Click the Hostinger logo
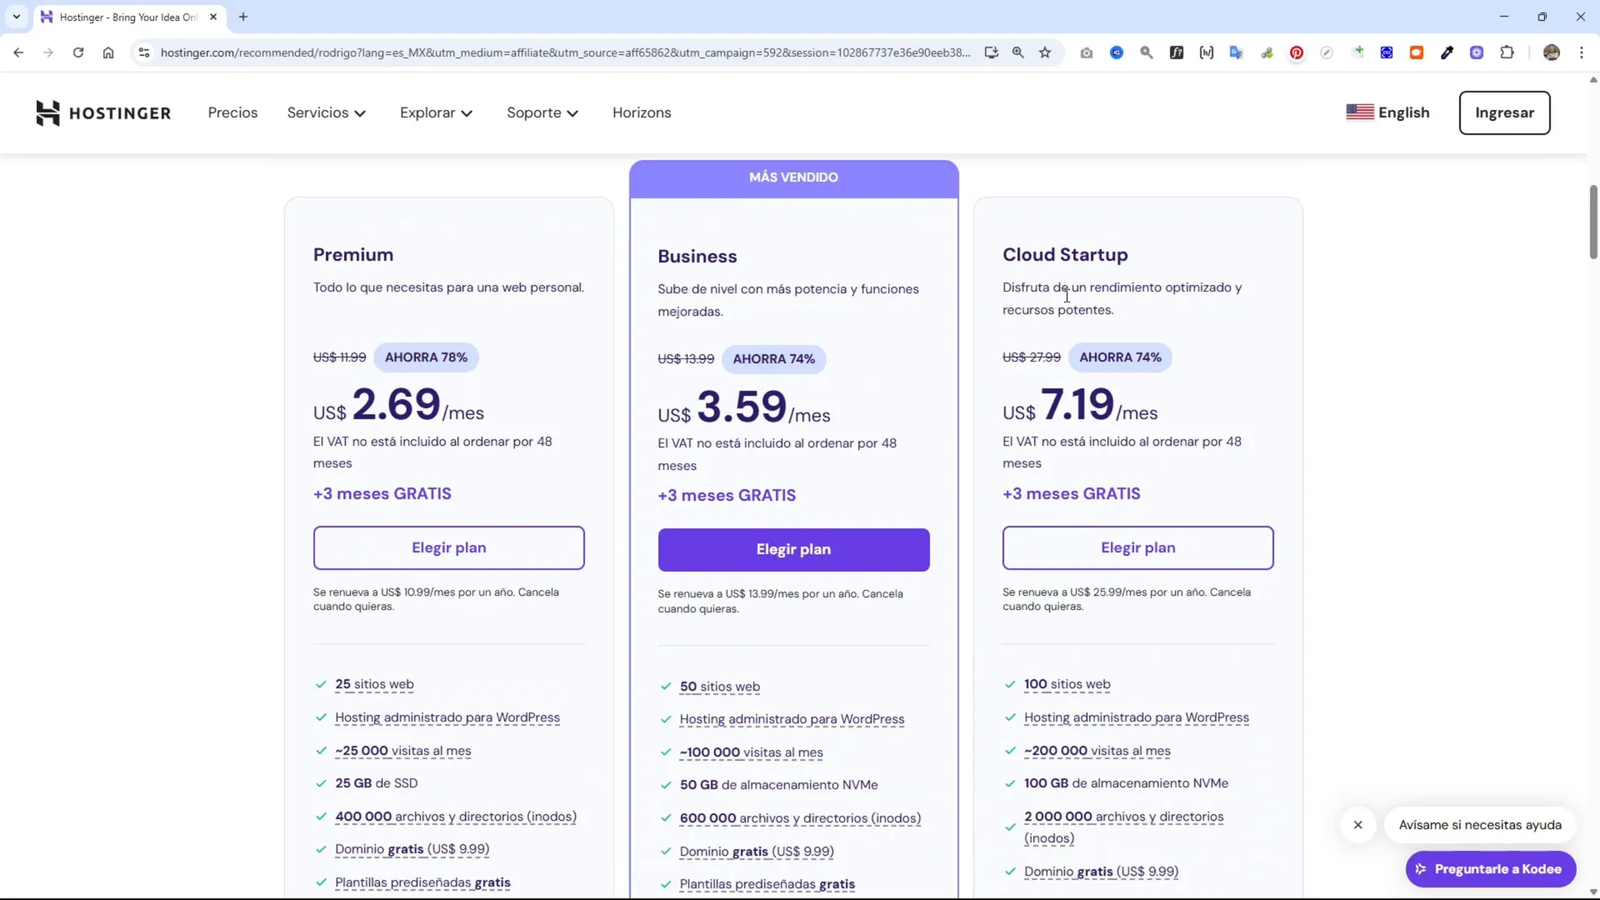Screen dimensions: 1600x900 pyautogui.click(x=102, y=112)
